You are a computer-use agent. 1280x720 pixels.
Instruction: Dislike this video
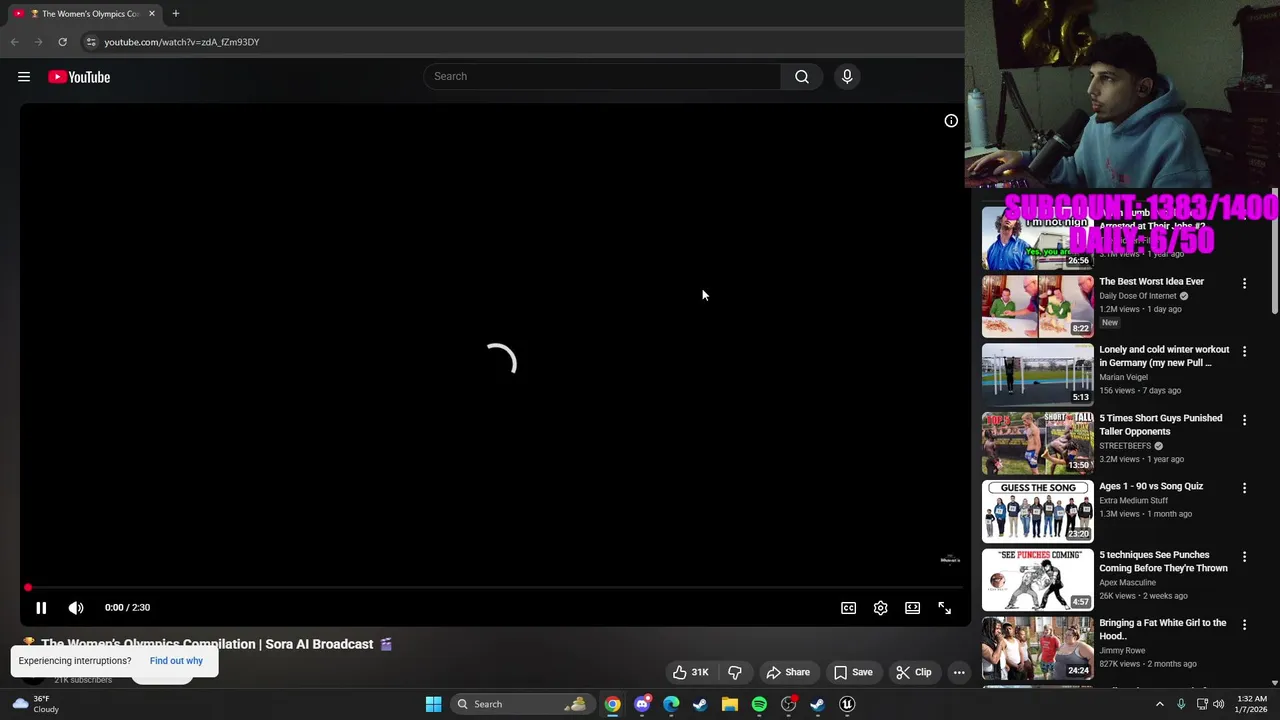coord(735,672)
